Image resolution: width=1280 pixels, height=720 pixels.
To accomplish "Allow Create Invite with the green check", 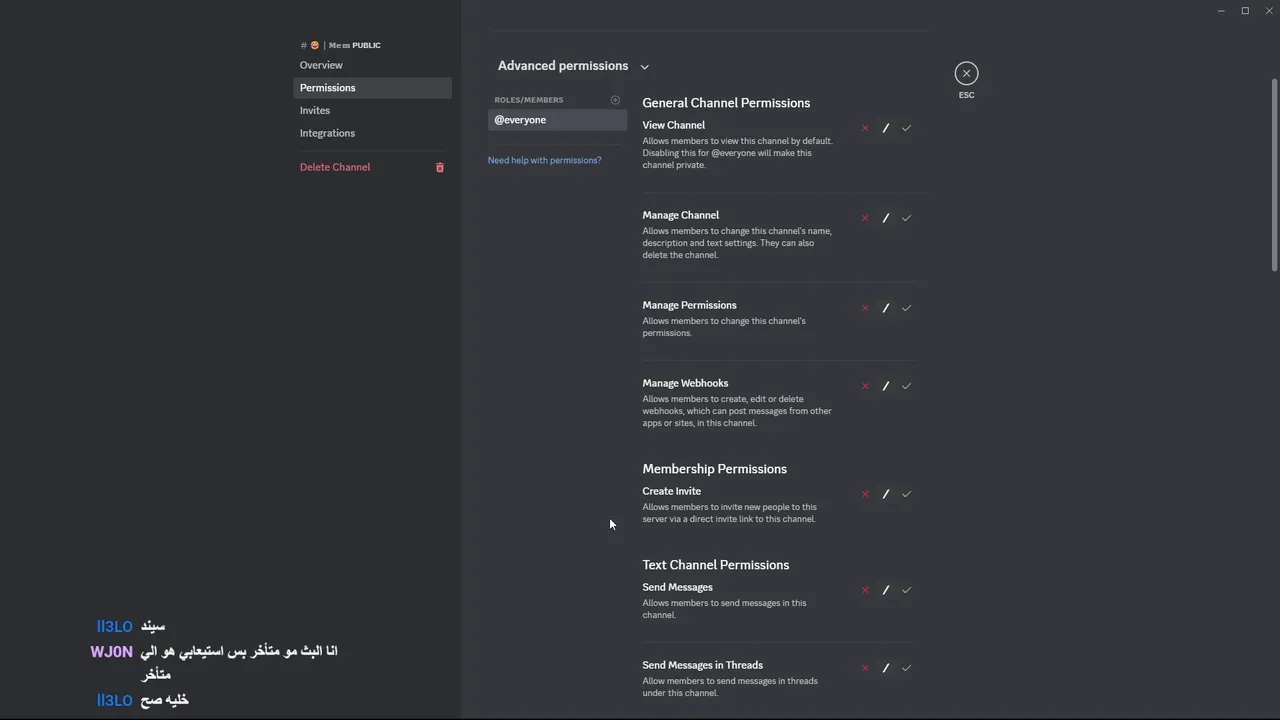I will pos(906,494).
